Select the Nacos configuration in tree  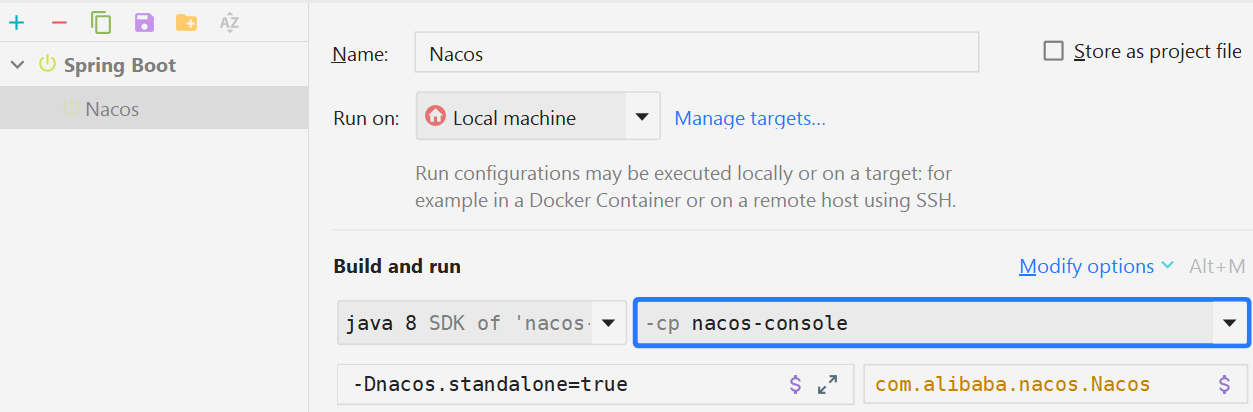[112, 108]
